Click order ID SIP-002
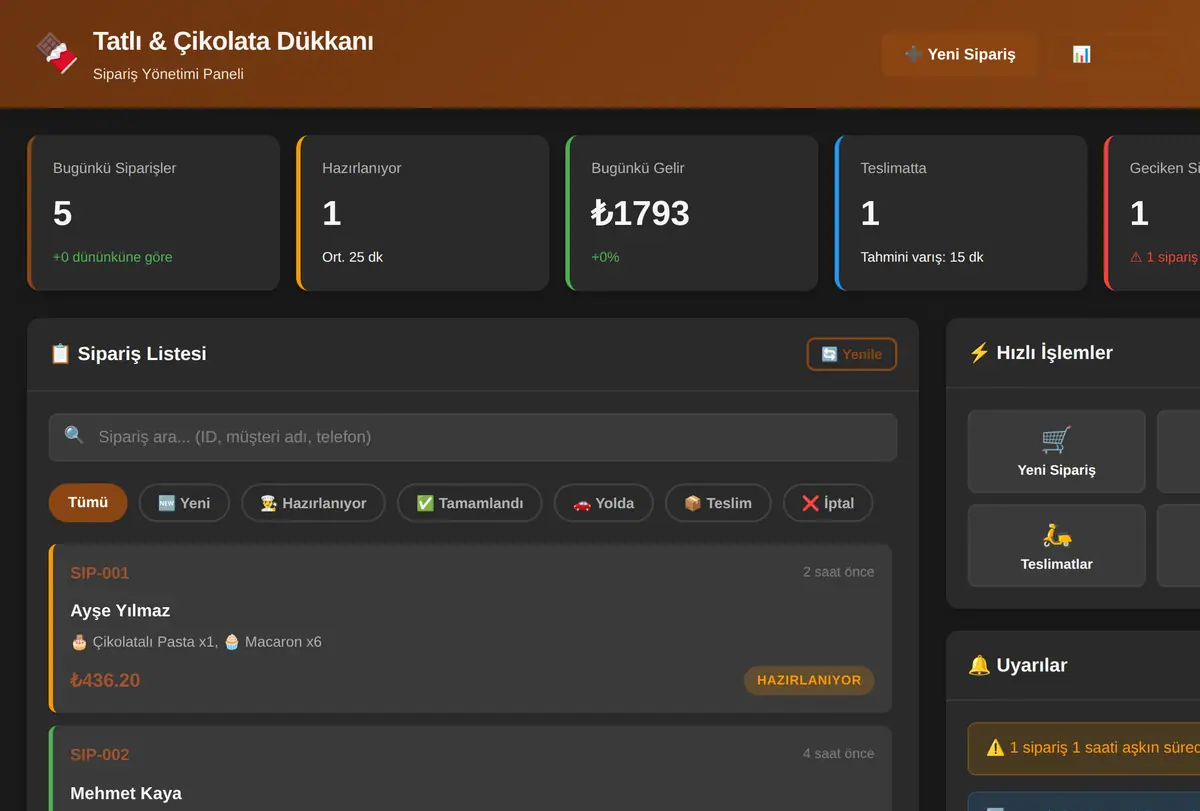1200x811 pixels. tap(100, 755)
